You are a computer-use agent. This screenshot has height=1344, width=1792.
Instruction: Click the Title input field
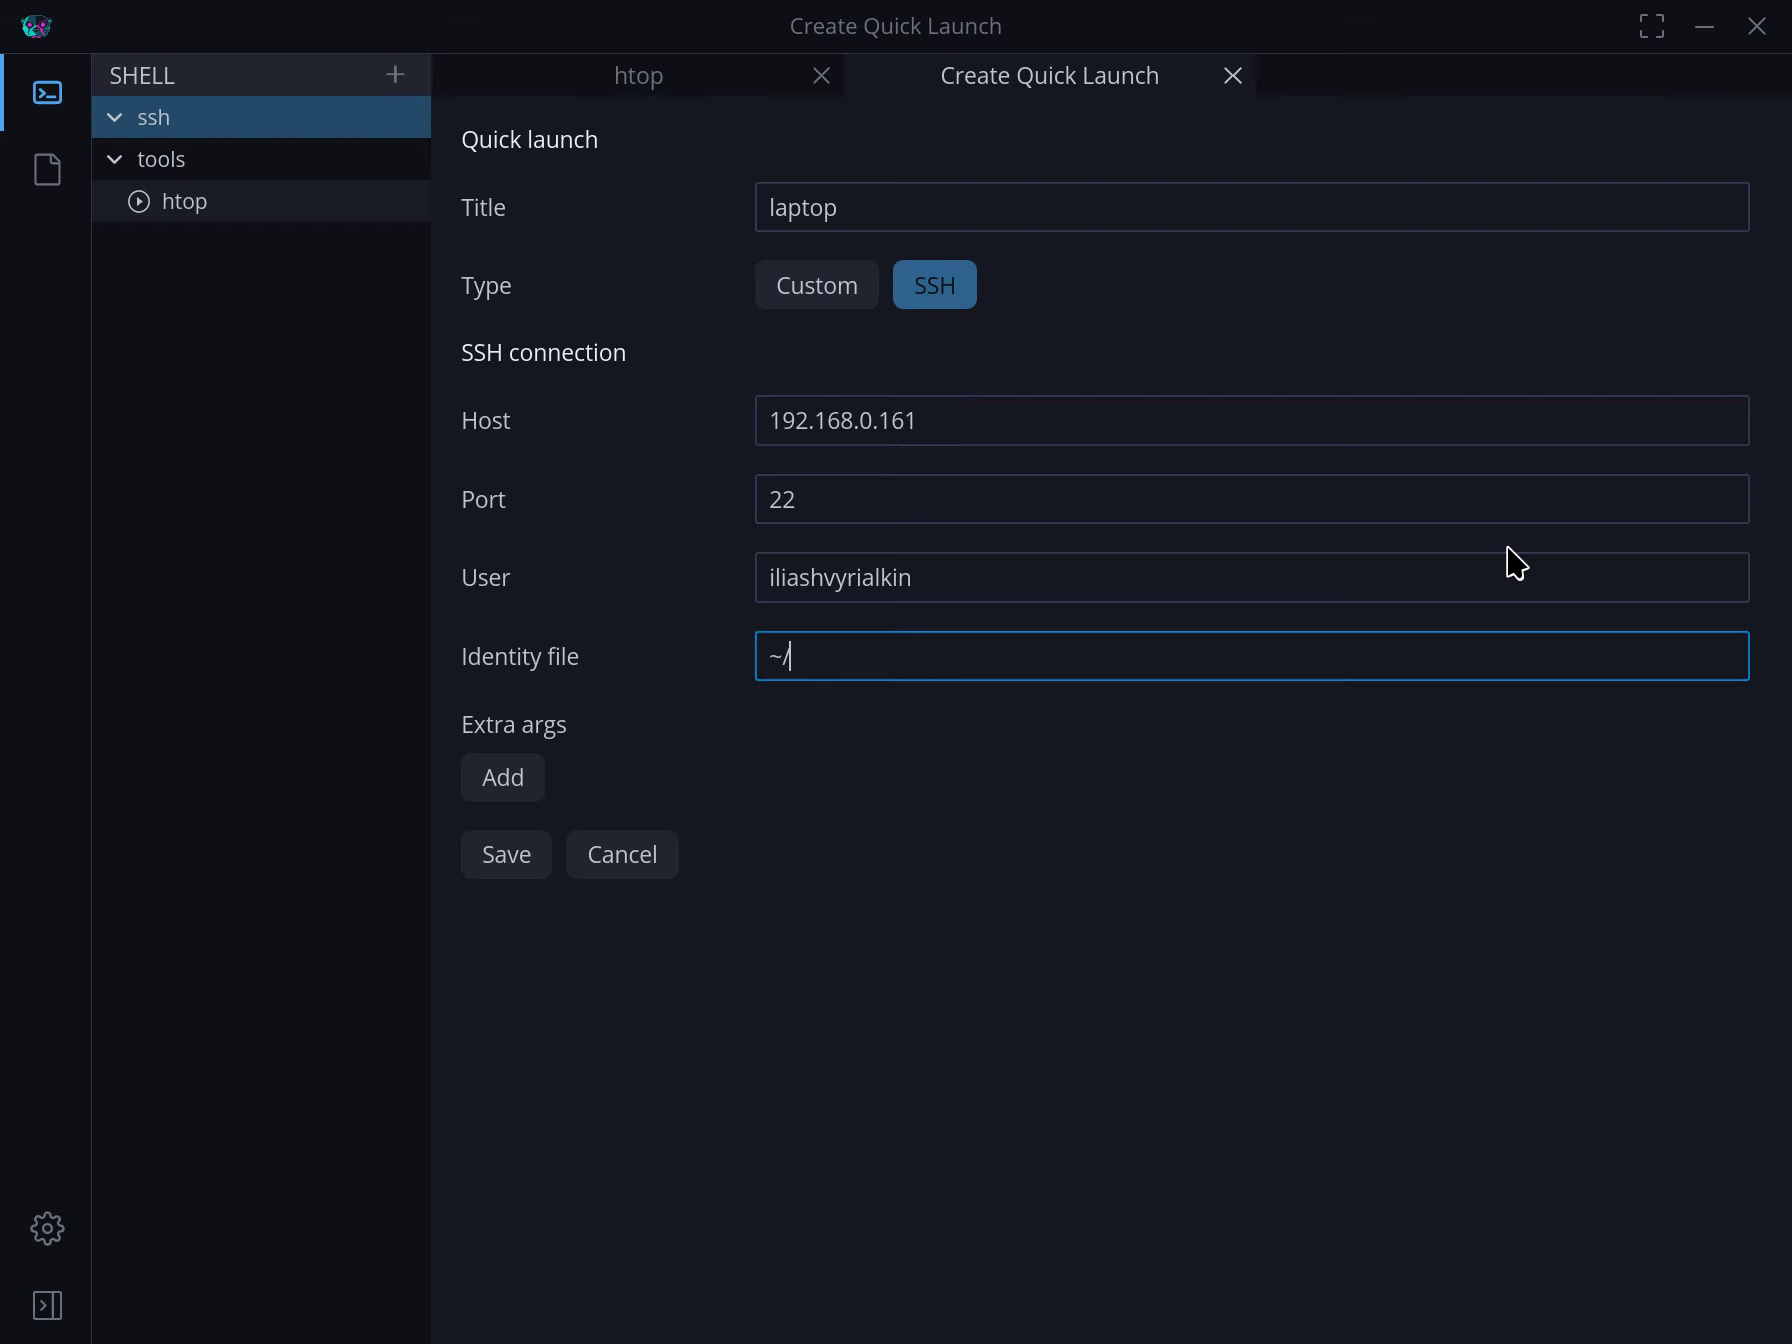pyautogui.click(x=1252, y=207)
